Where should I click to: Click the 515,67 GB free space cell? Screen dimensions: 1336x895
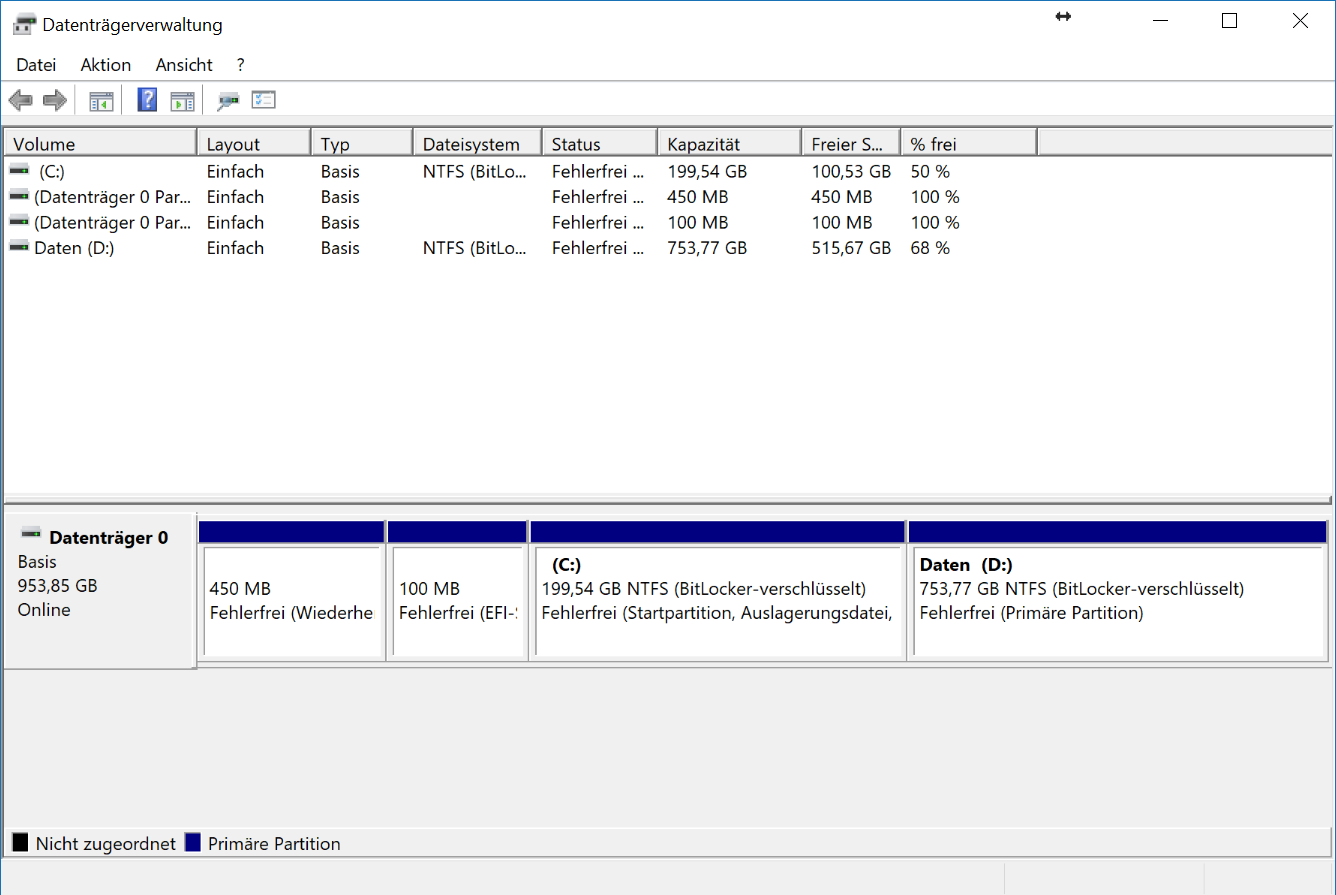coord(851,248)
